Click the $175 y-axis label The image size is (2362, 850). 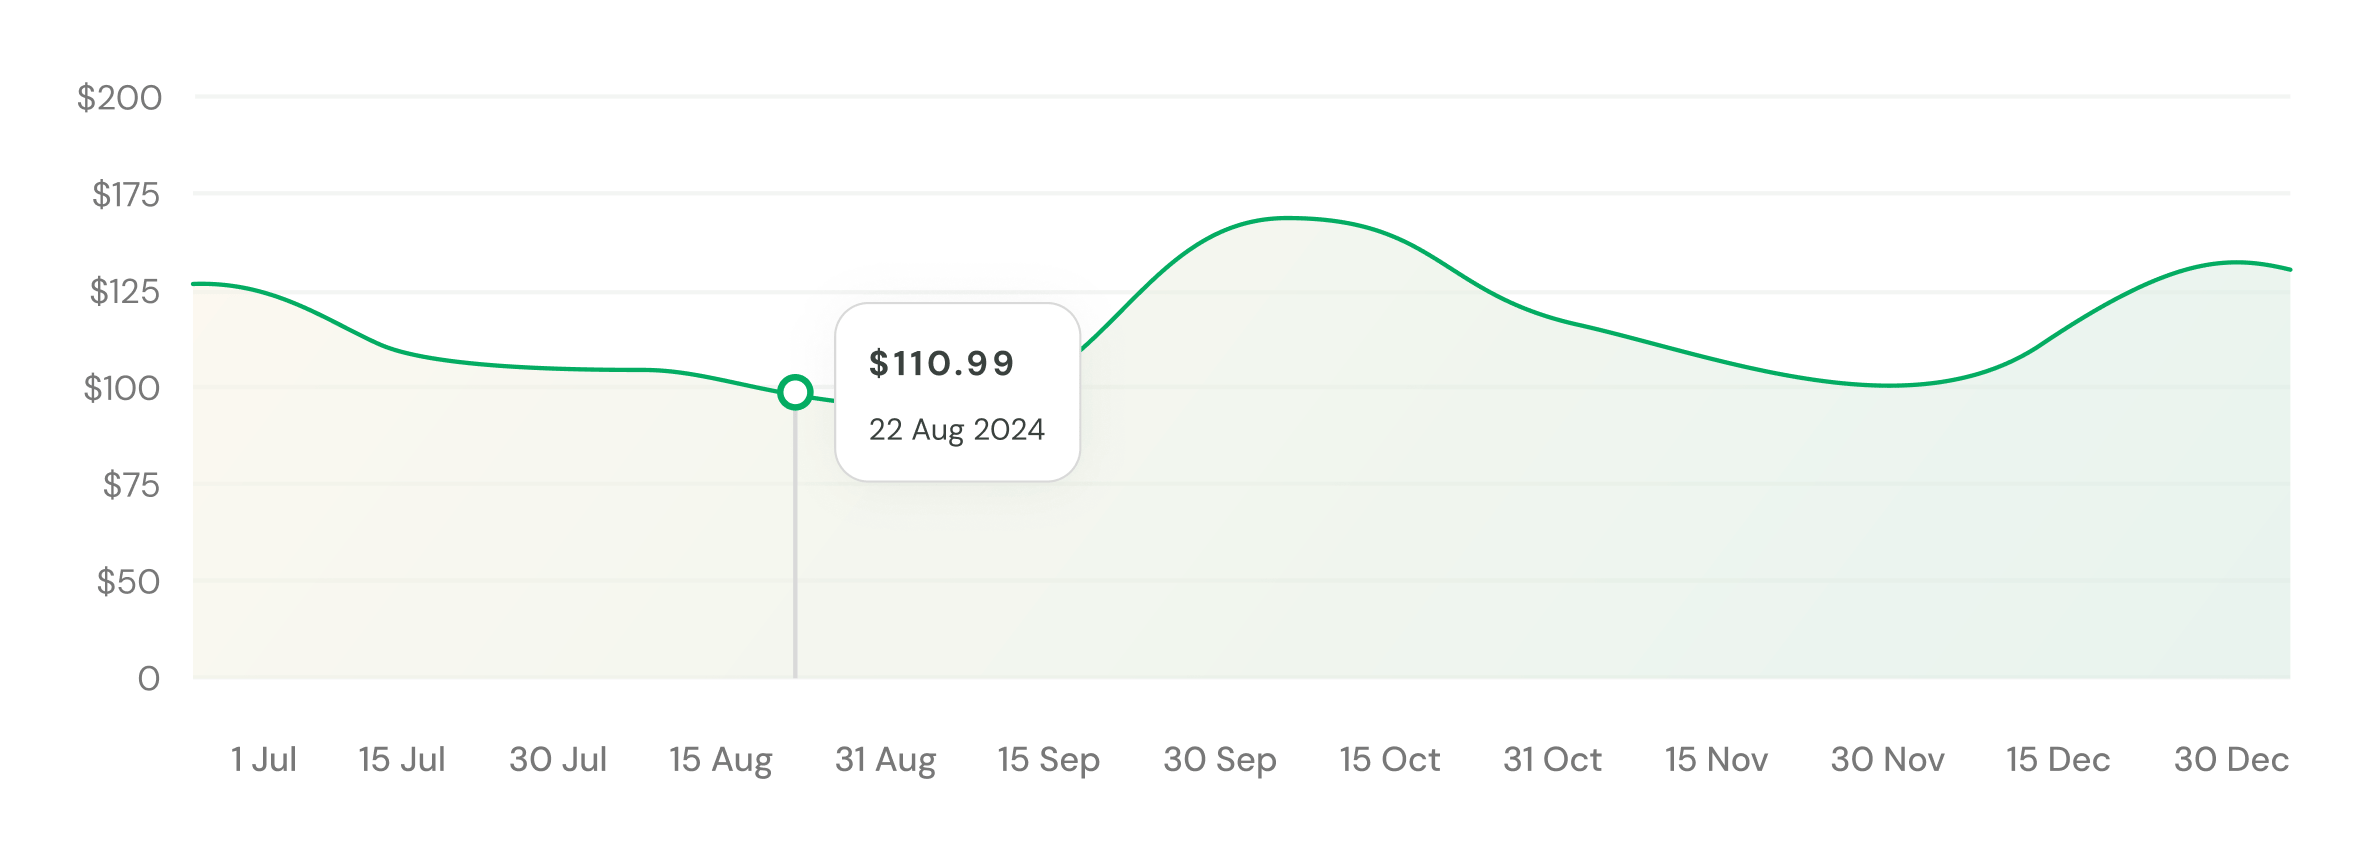[125, 194]
